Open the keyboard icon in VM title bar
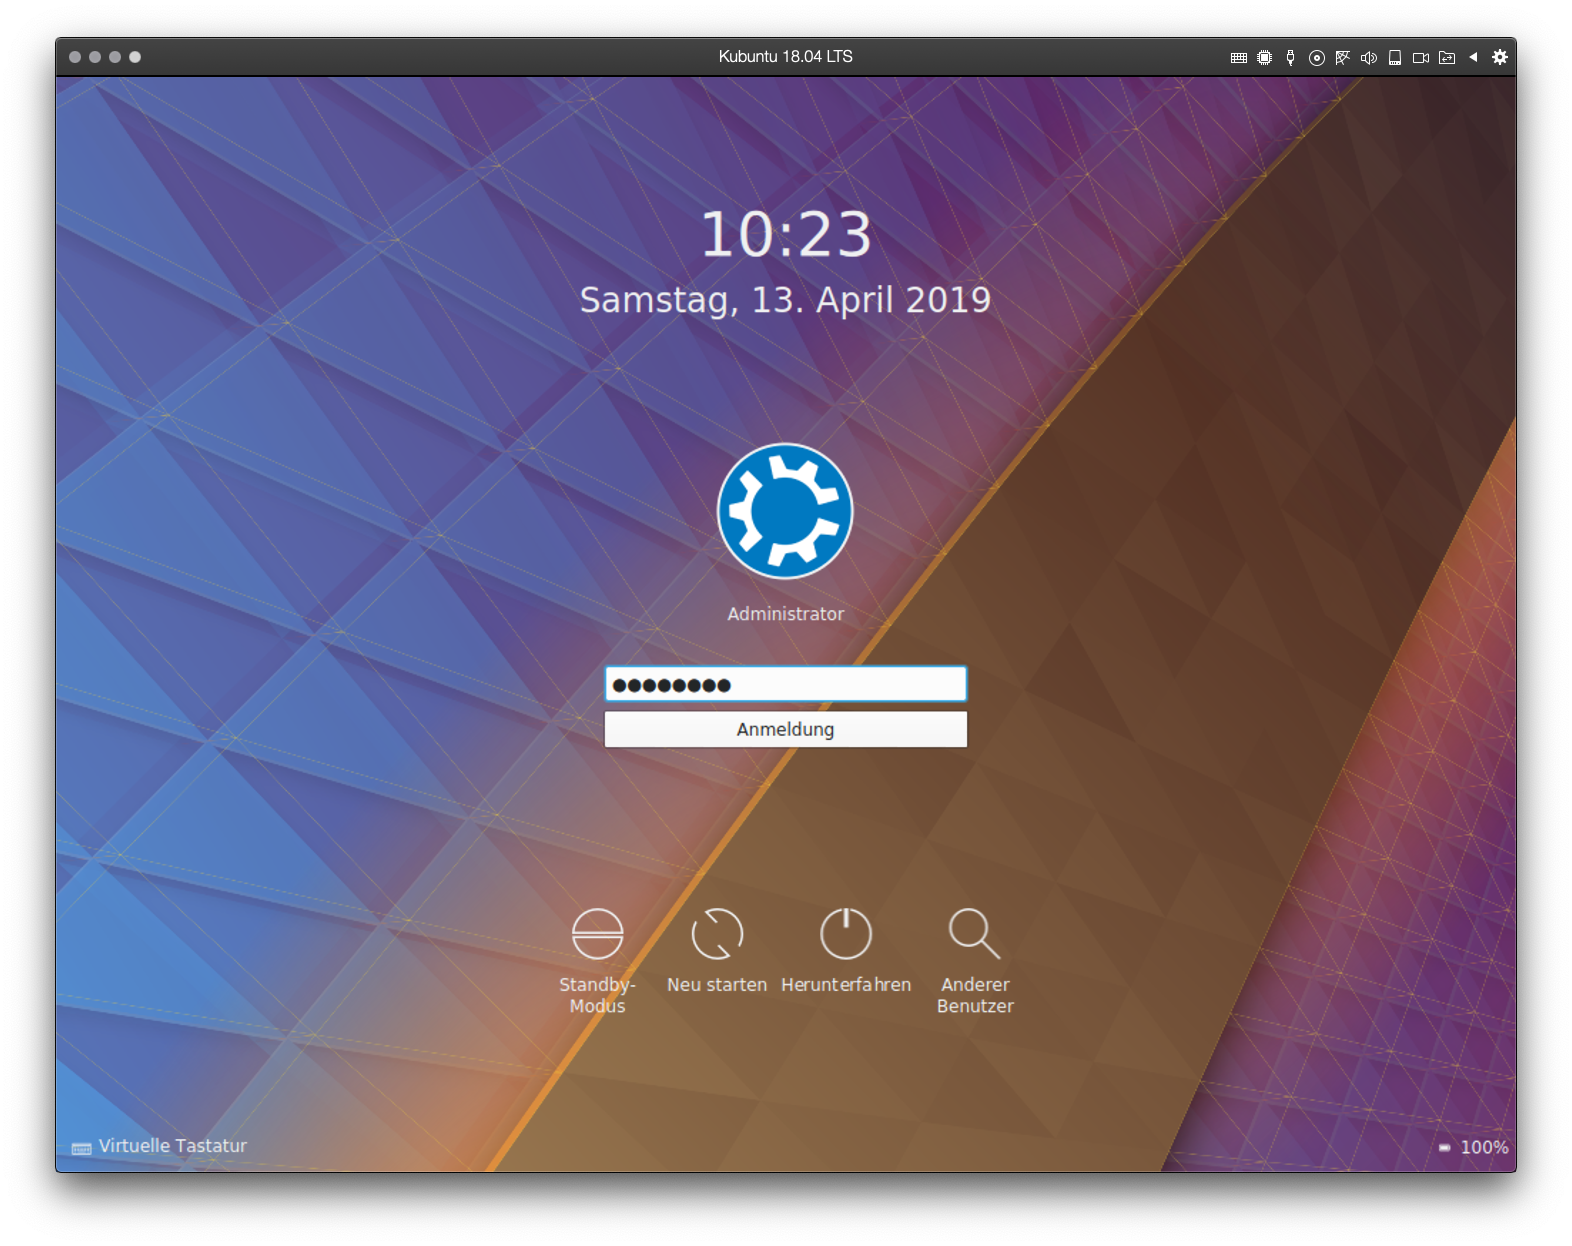This screenshot has width=1572, height=1246. point(1239,58)
